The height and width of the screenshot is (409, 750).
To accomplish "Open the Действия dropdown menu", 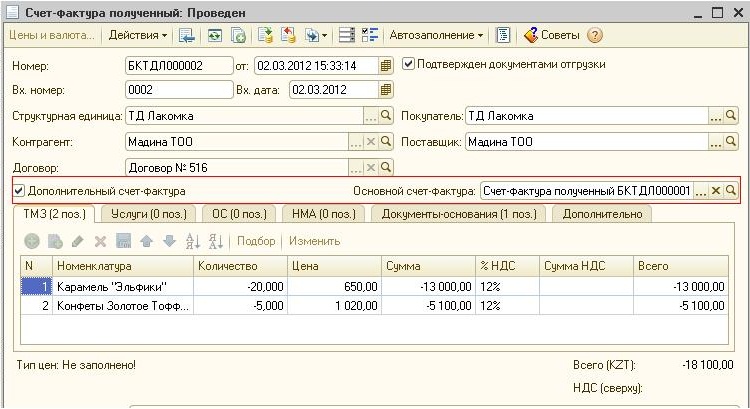I will click(x=138, y=35).
